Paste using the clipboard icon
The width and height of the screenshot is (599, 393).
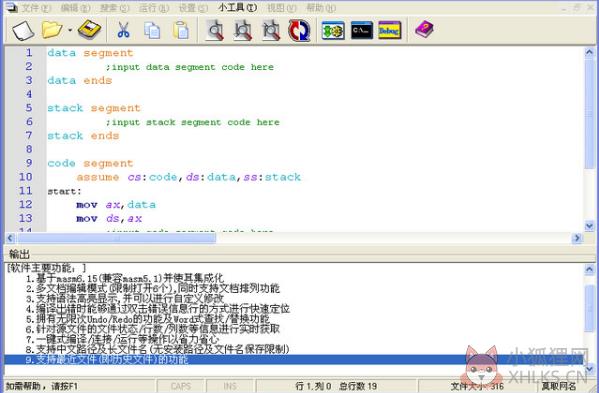[181, 30]
